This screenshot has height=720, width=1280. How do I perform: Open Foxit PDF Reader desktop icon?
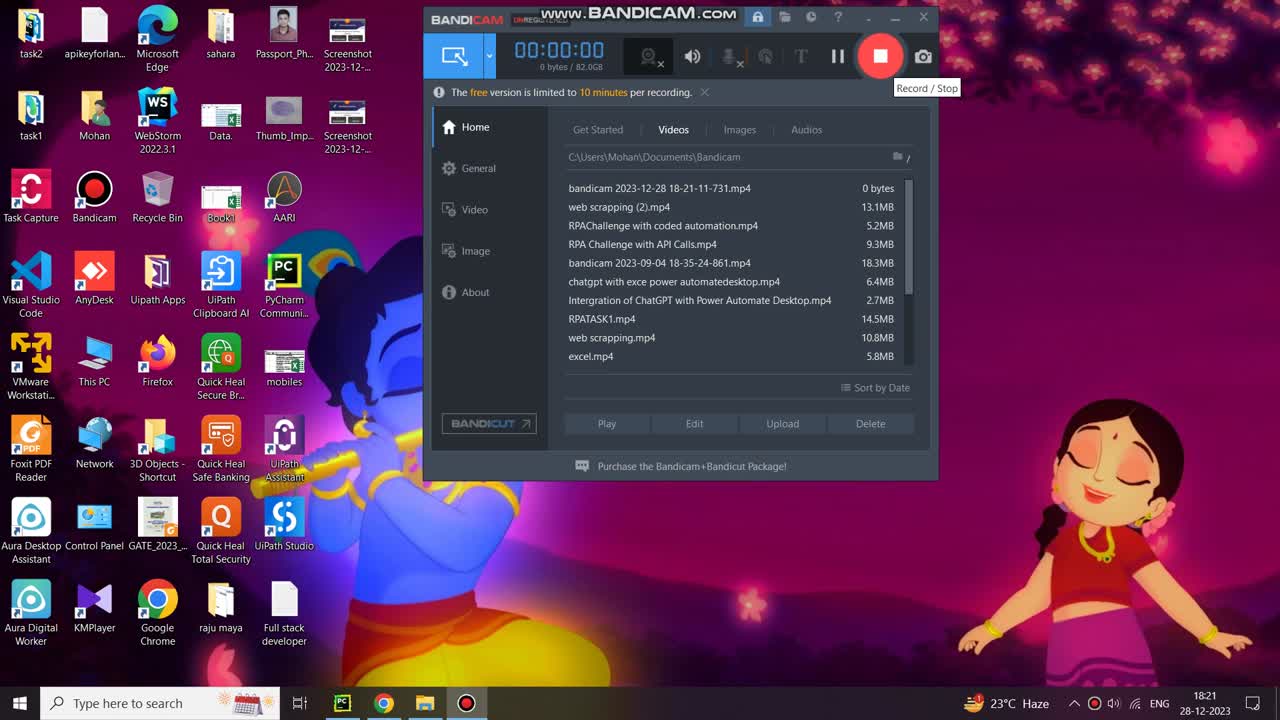pos(31,450)
